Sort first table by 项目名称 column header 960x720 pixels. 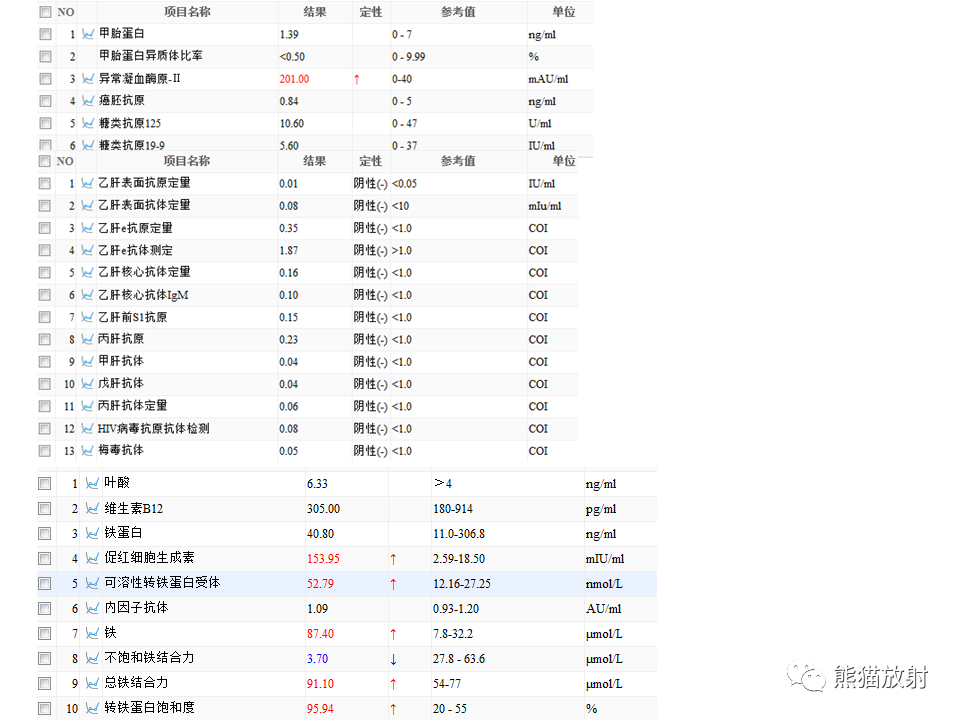click(187, 12)
